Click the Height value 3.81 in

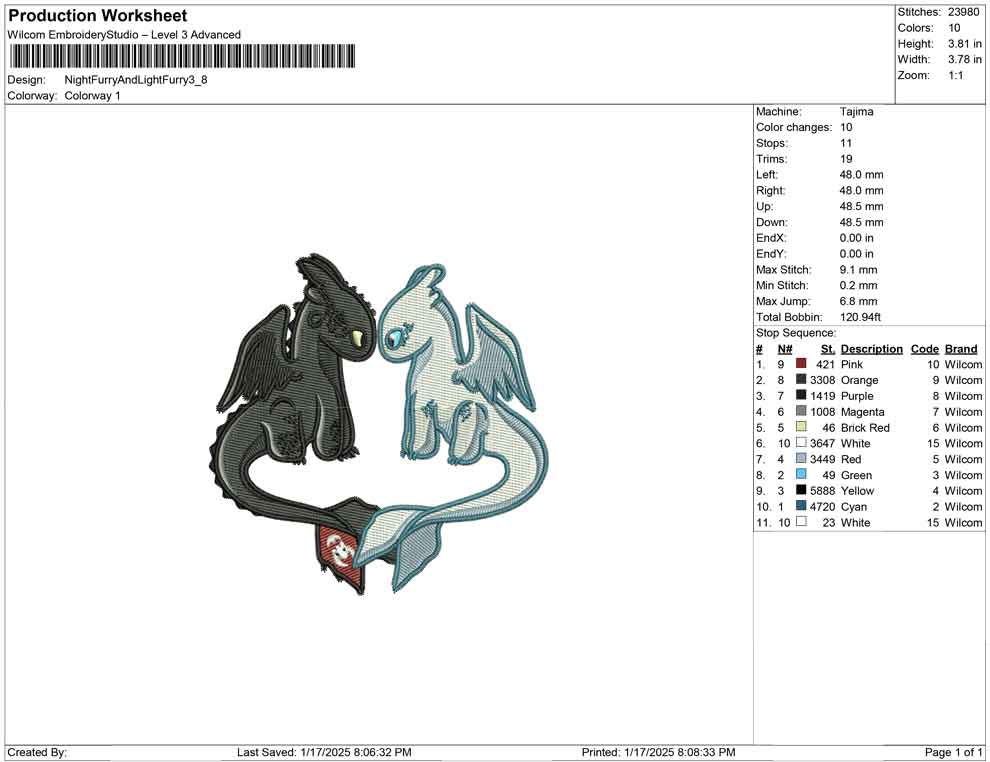coord(965,44)
